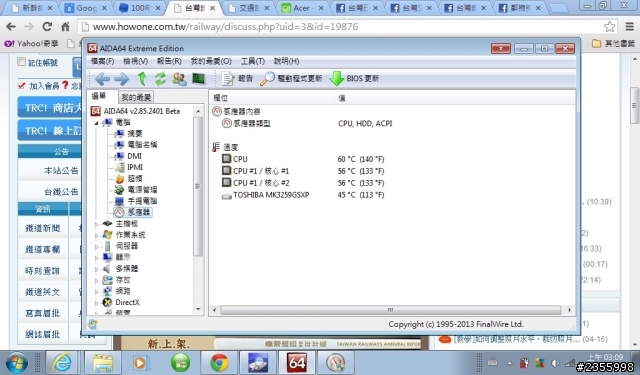The height and width of the screenshot is (375, 640).
Task: Expand the 多媒體 node
Action: (97, 269)
